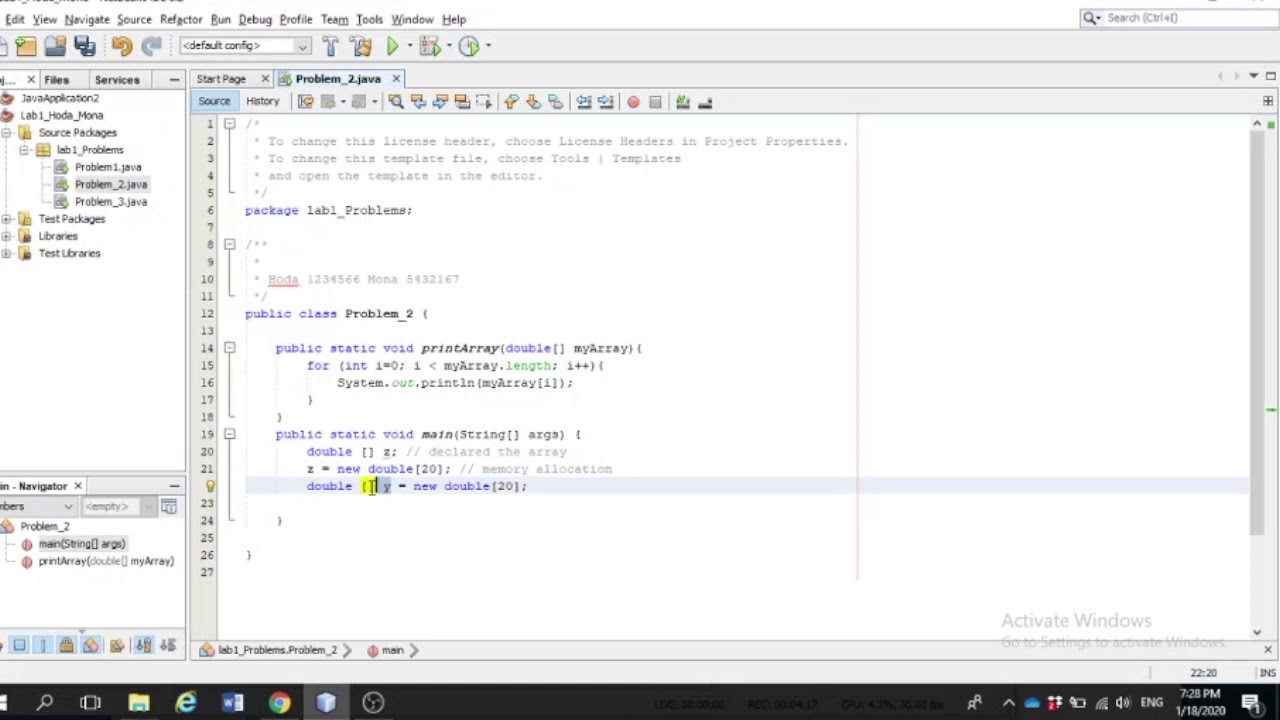Open the Refactor menu
This screenshot has height=720, width=1280.
click(x=181, y=19)
